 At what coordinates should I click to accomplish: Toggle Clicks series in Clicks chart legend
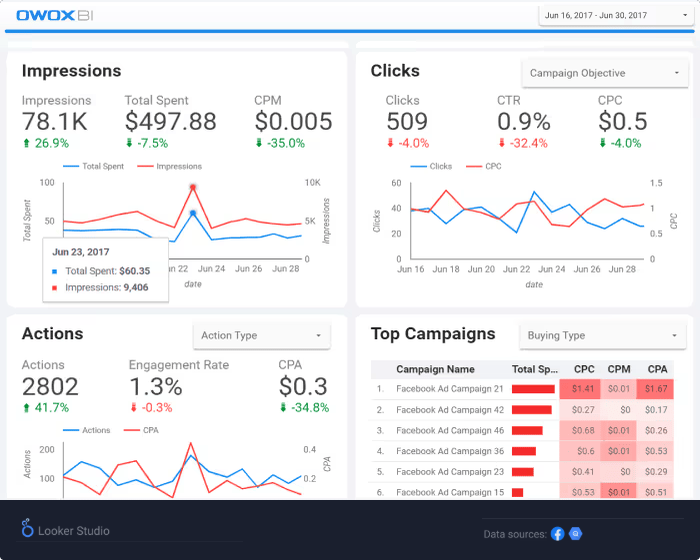tap(431, 166)
